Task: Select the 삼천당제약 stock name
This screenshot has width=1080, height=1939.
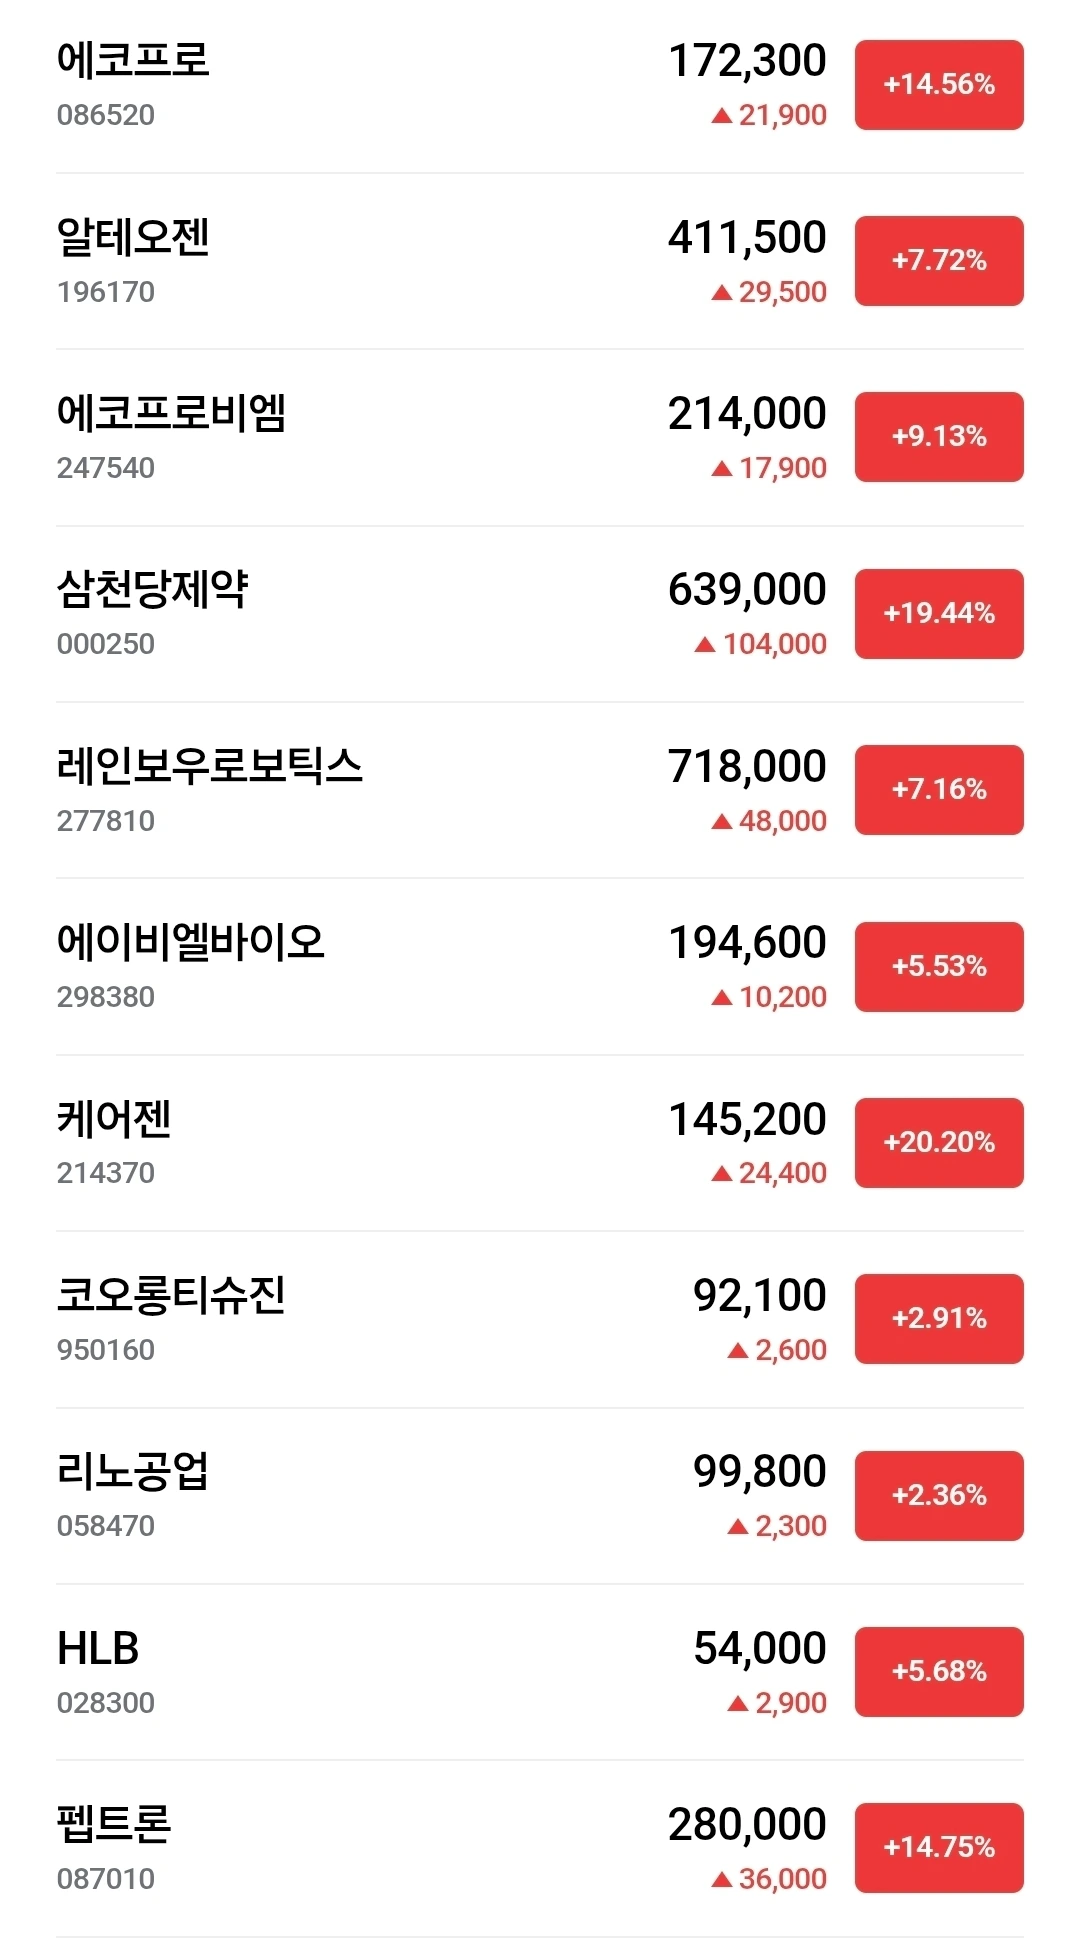Action: pos(152,590)
